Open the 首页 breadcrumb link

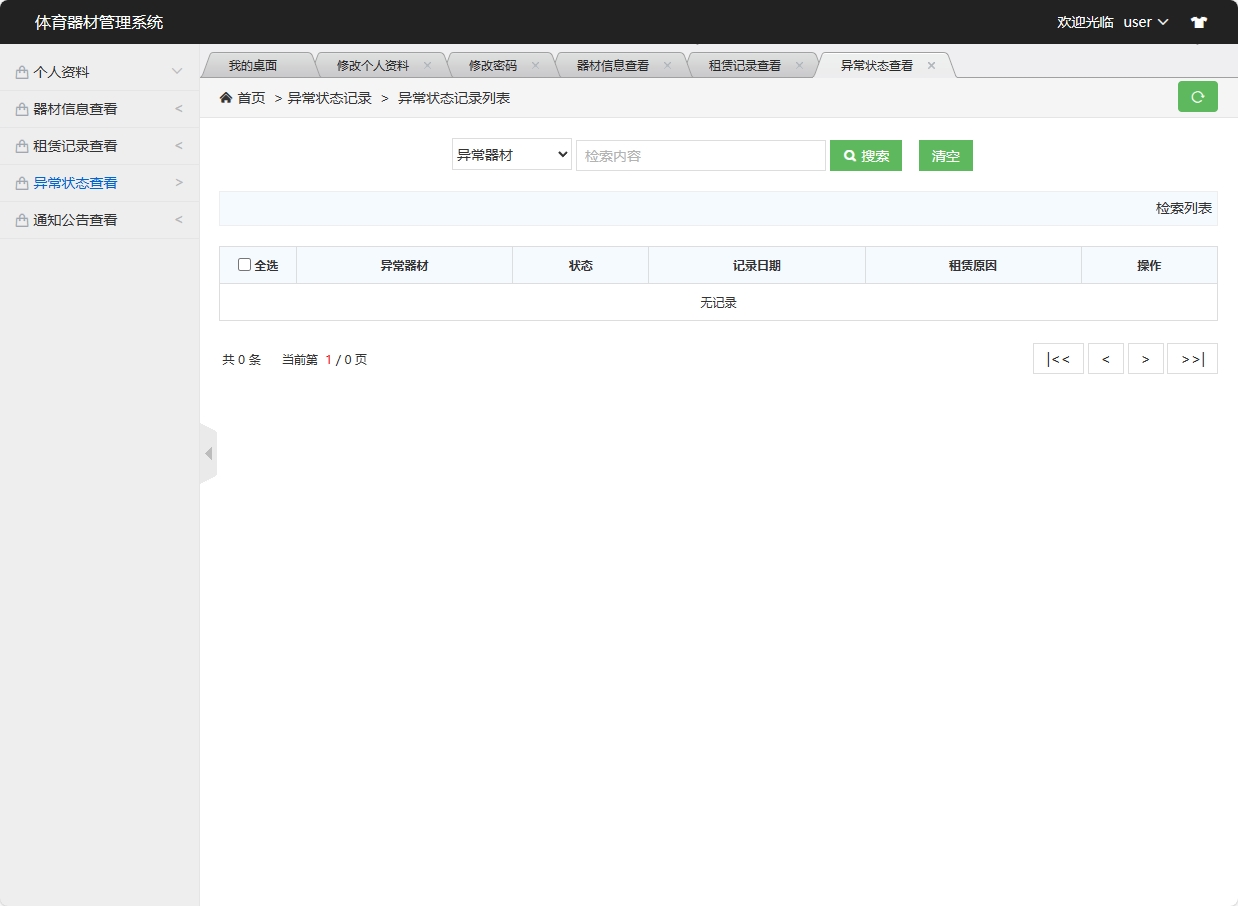(x=252, y=97)
